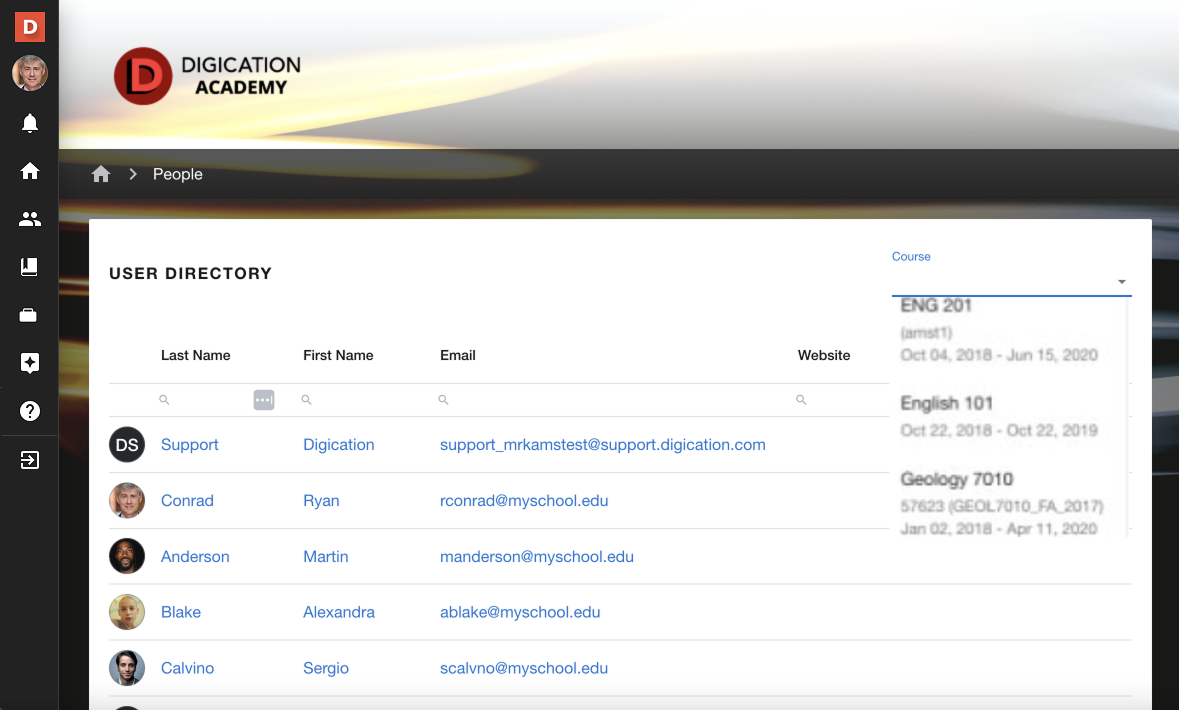
Task: Open the Martin first name link
Action: (326, 557)
